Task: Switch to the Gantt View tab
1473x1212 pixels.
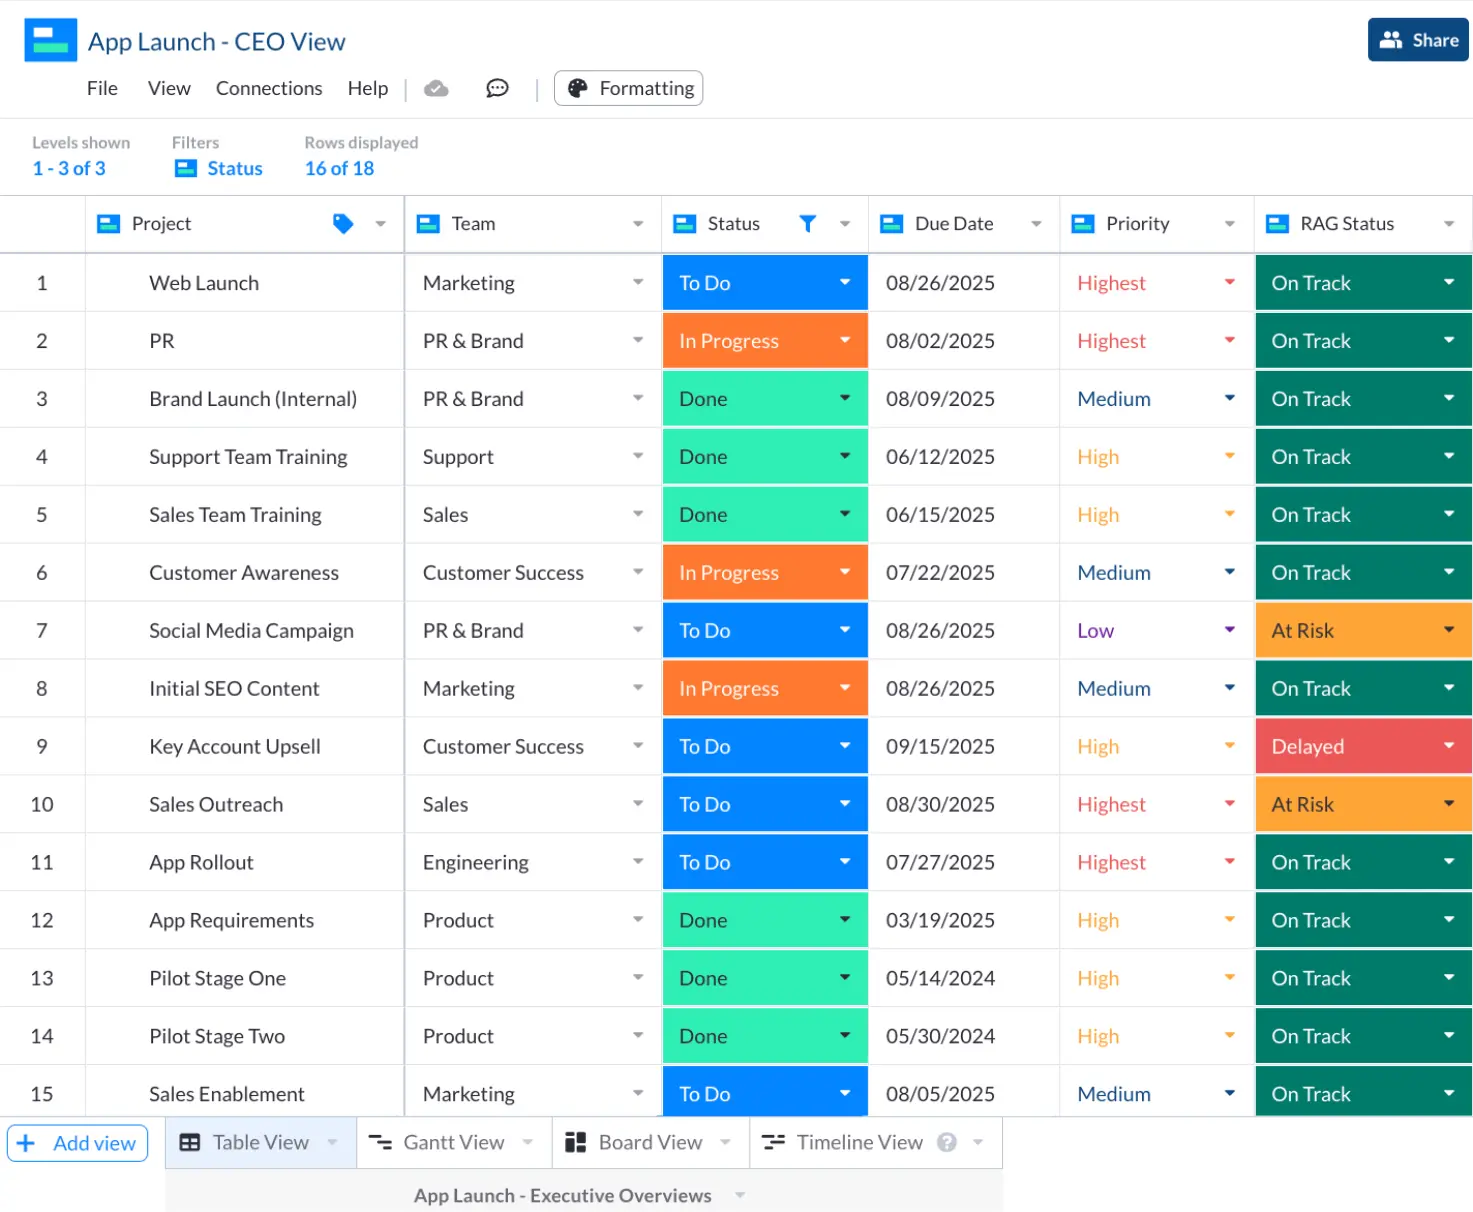Action: tap(453, 1142)
